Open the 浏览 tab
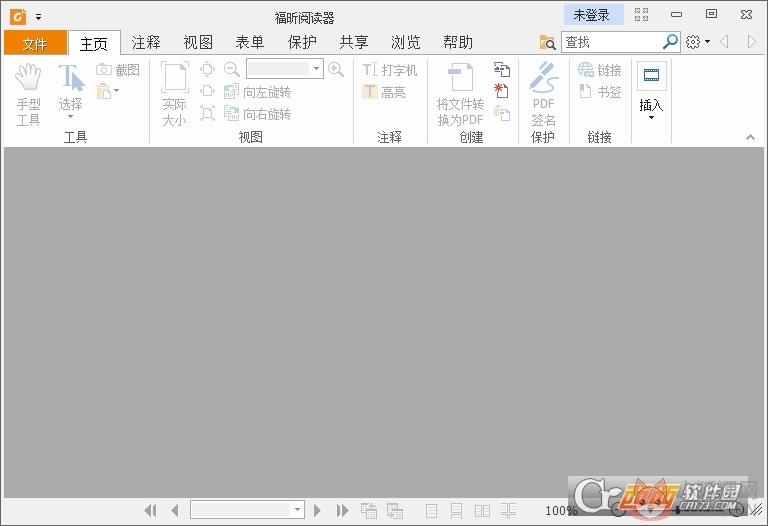 click(406, 43)
